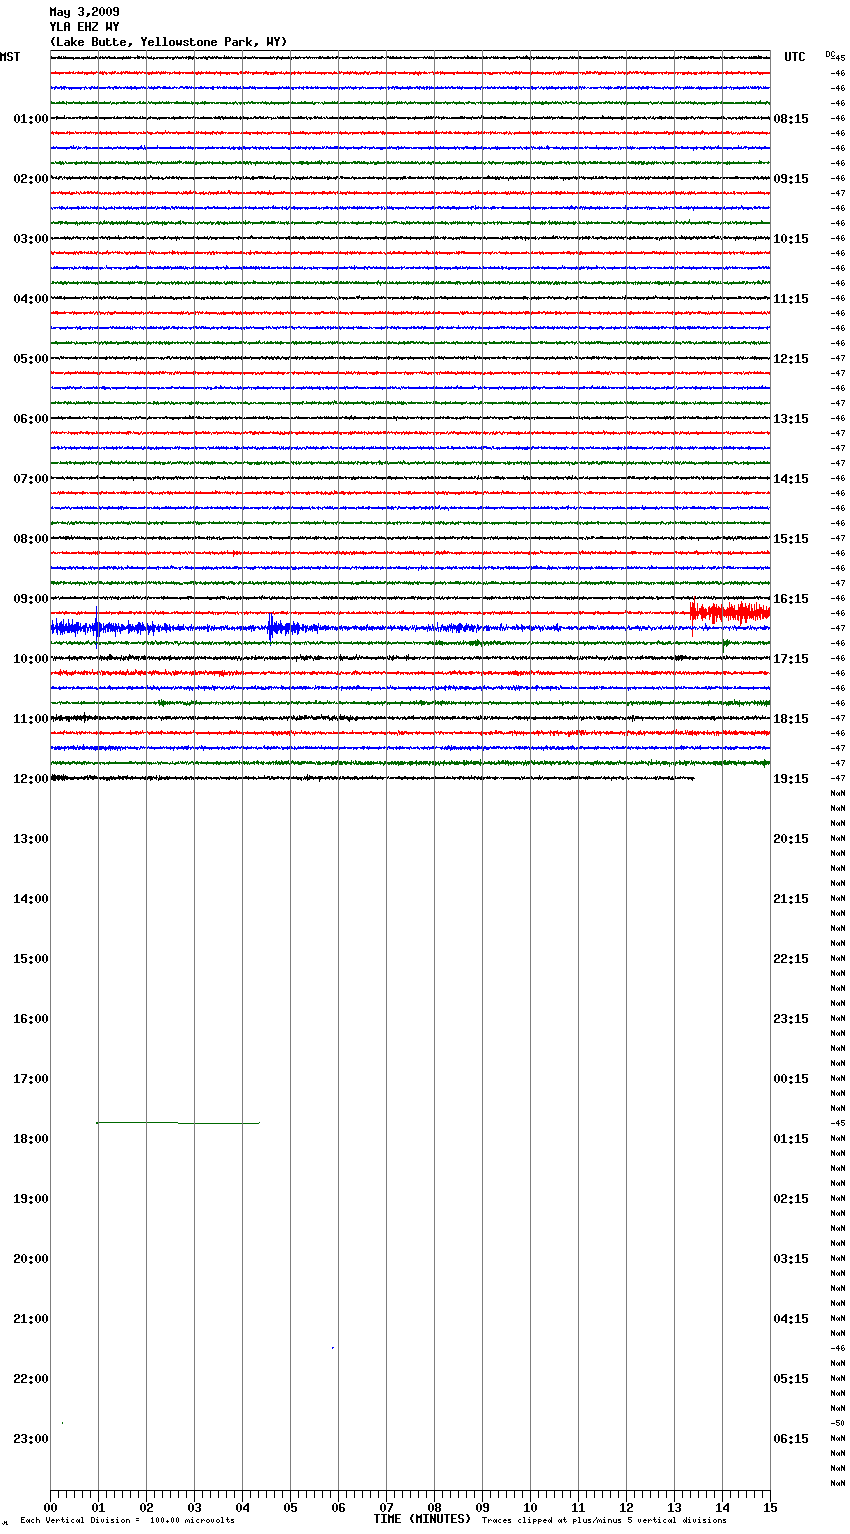Click the UTC time label '02:15'

tap(791, 1199)
